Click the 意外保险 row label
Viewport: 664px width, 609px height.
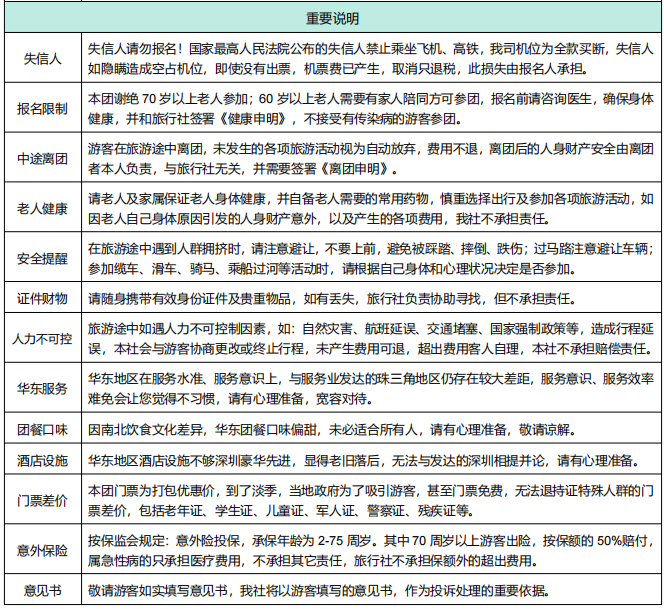point(42,550)
